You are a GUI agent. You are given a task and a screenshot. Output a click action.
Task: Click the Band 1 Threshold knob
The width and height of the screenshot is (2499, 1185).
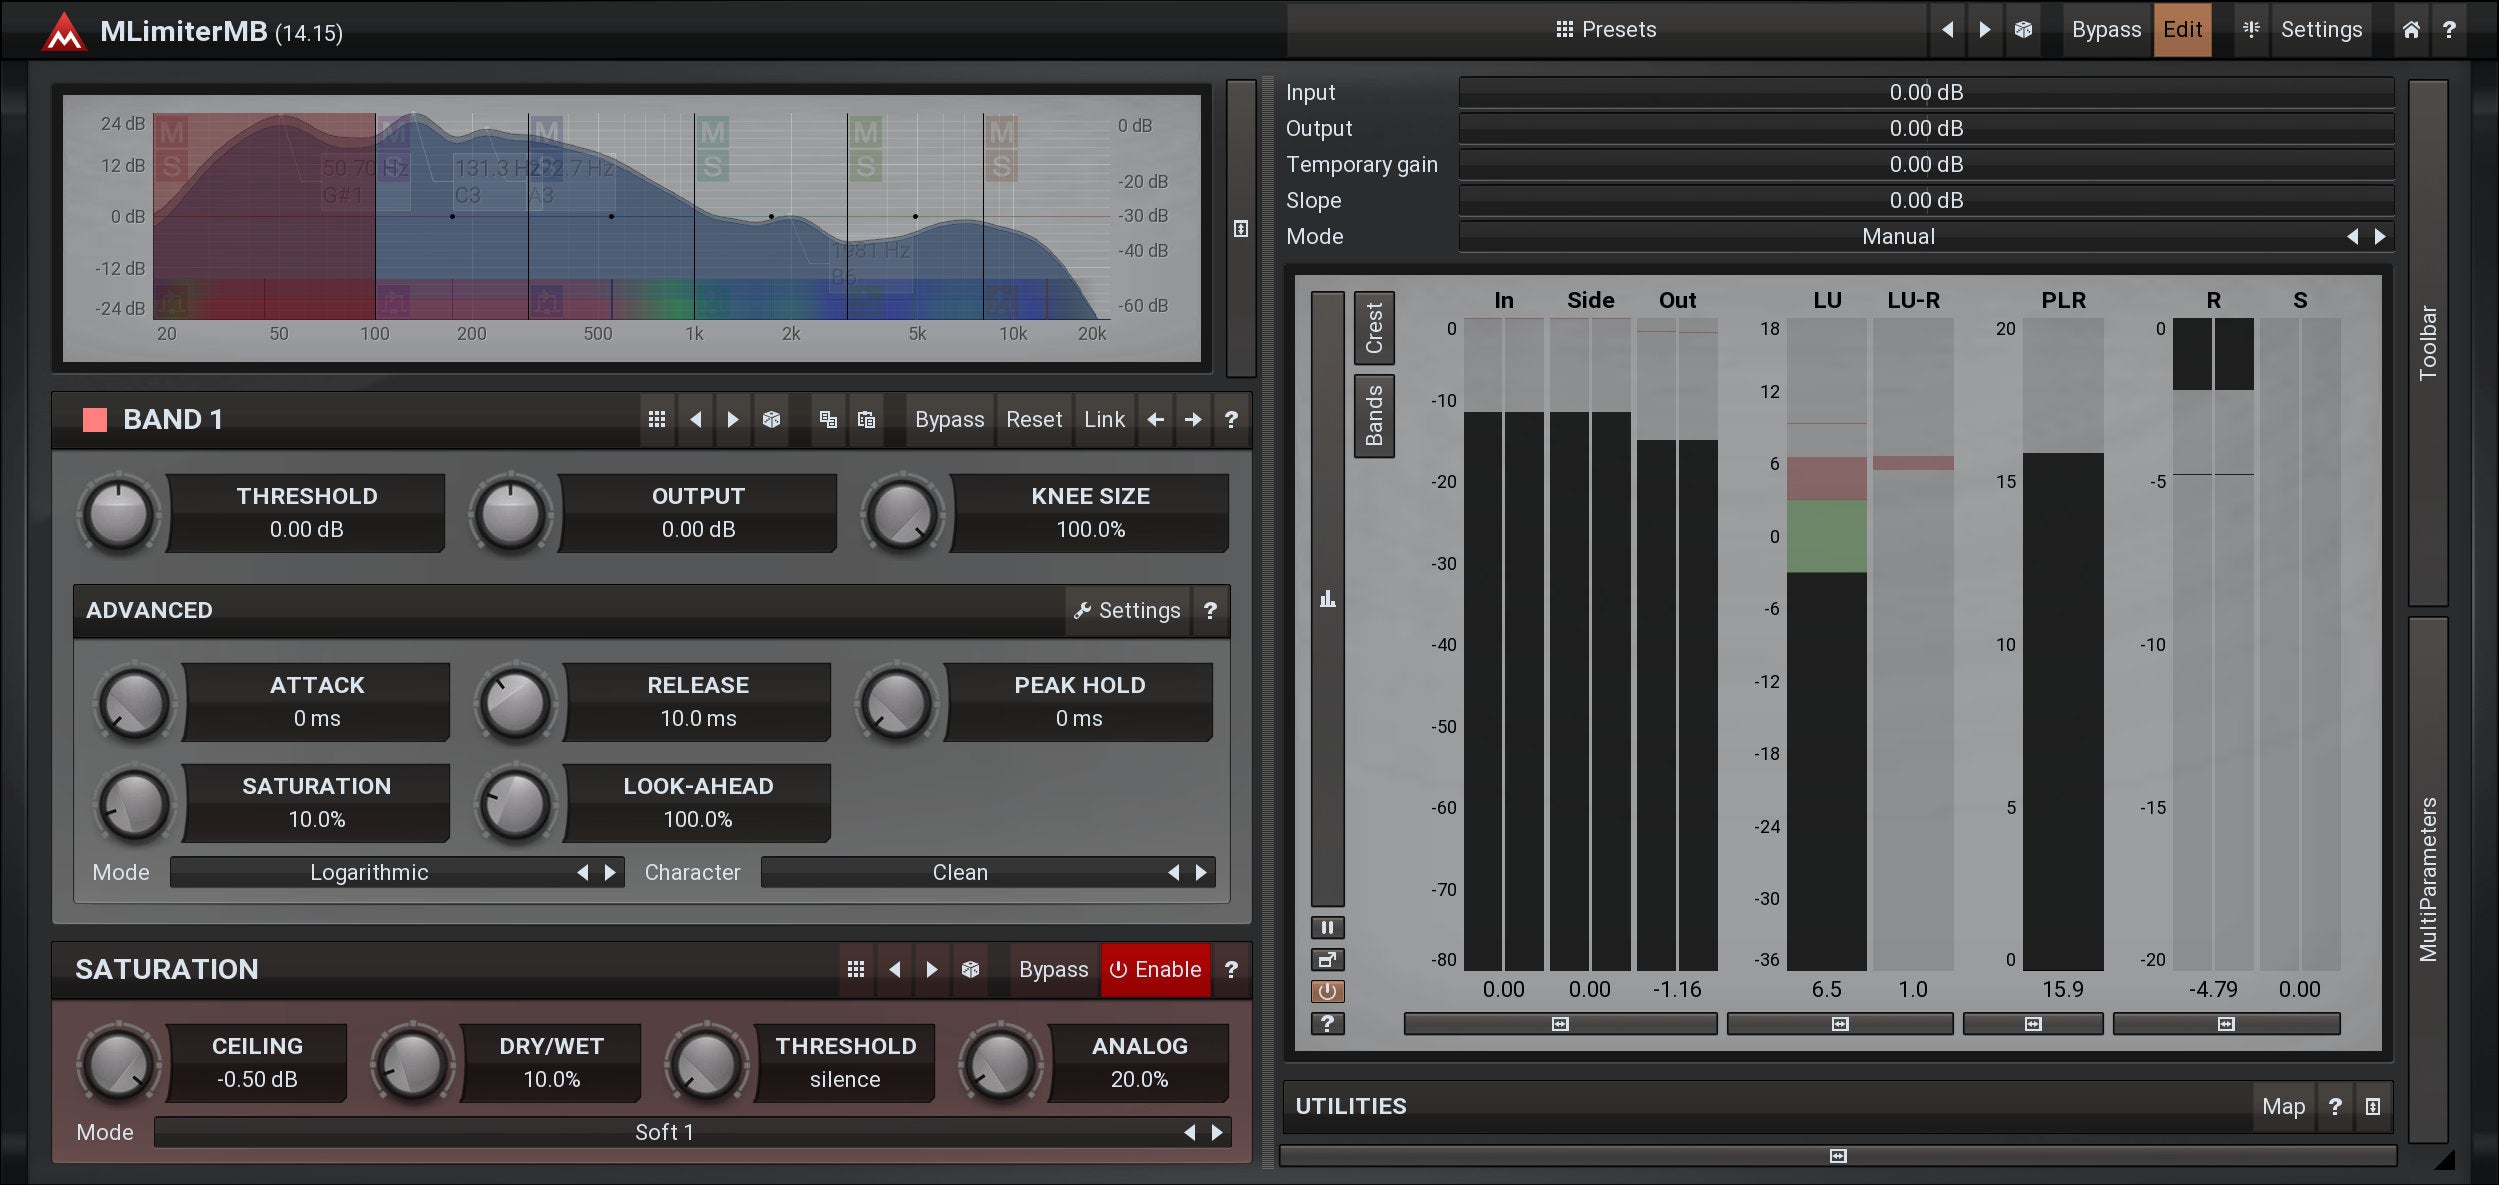click(119, 515)
